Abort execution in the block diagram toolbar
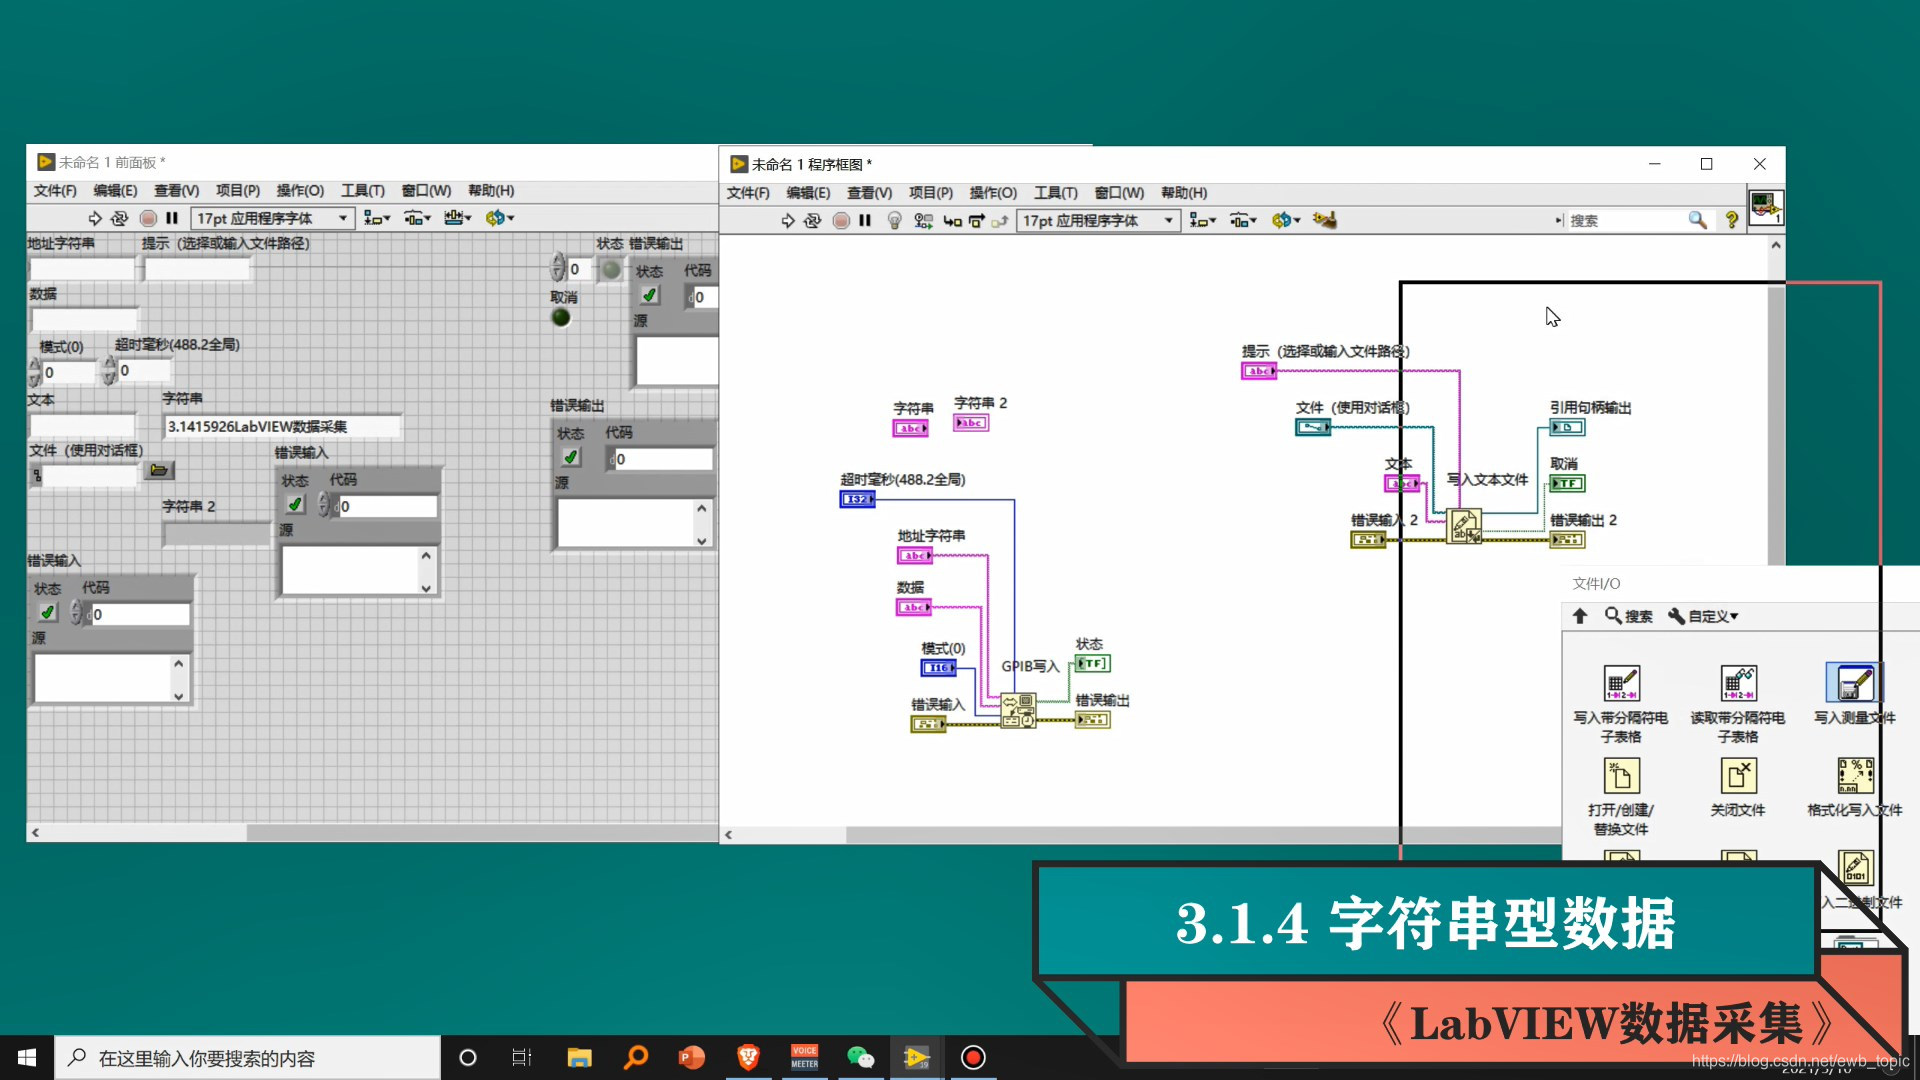The image size is (1920, 1080). click(x=841, y=221)
